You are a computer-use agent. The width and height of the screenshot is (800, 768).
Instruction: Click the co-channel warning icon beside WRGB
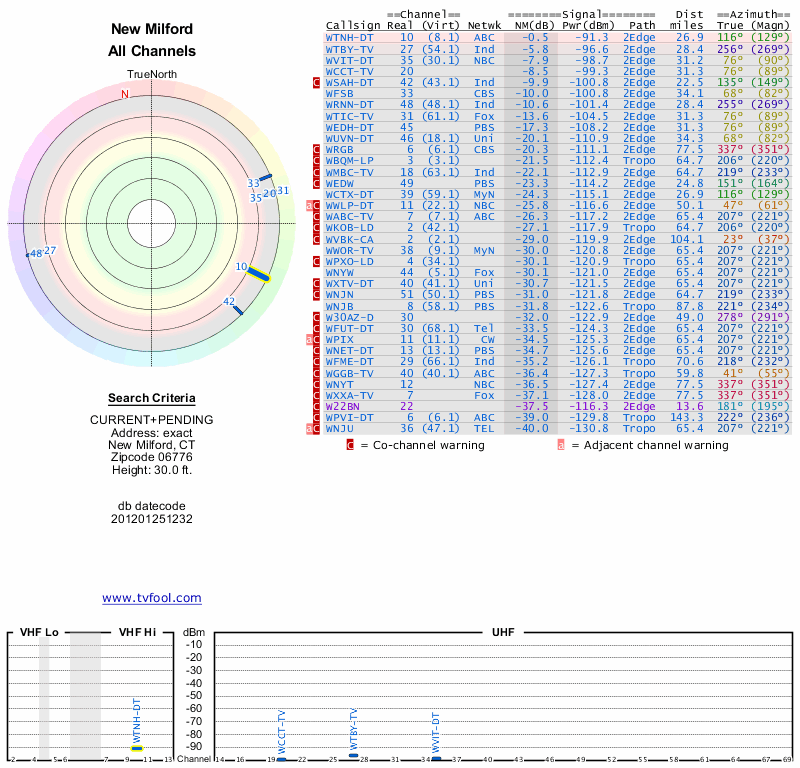tap(317, 149)
